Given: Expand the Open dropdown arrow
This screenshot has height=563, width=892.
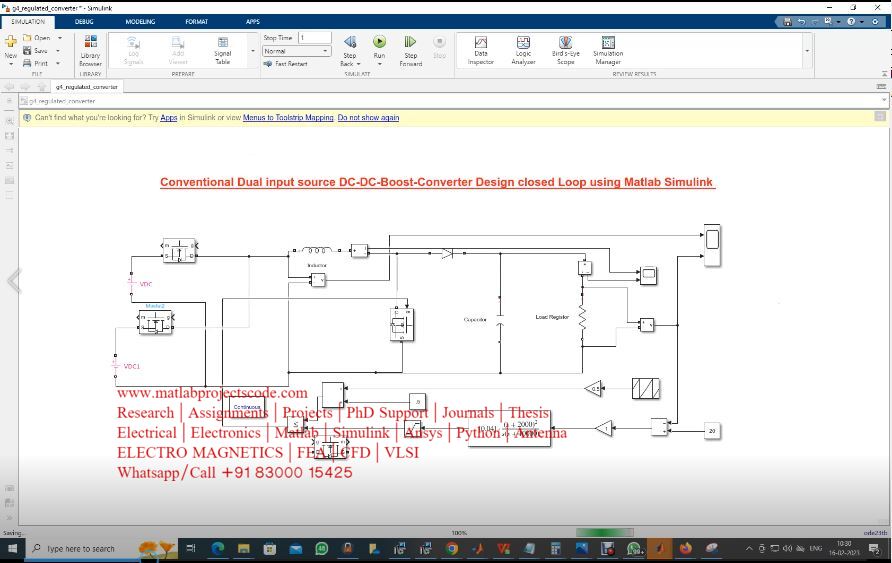Looking at the screenshot, I should [x=60, y=38].
